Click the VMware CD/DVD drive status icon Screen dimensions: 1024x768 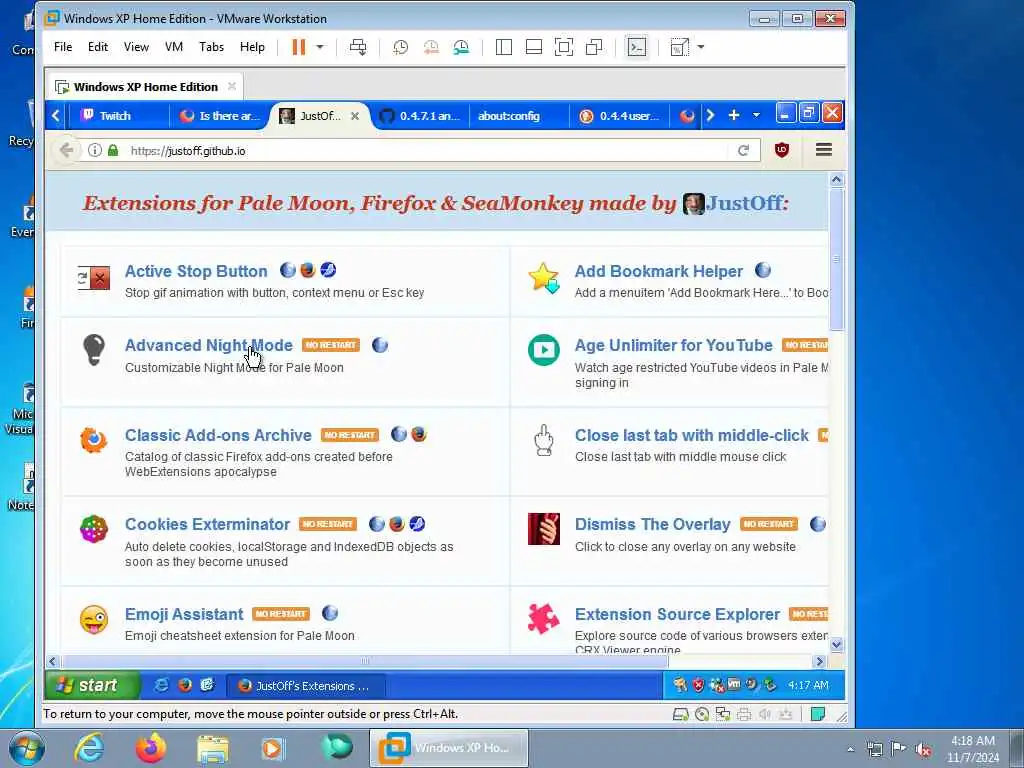702,714
